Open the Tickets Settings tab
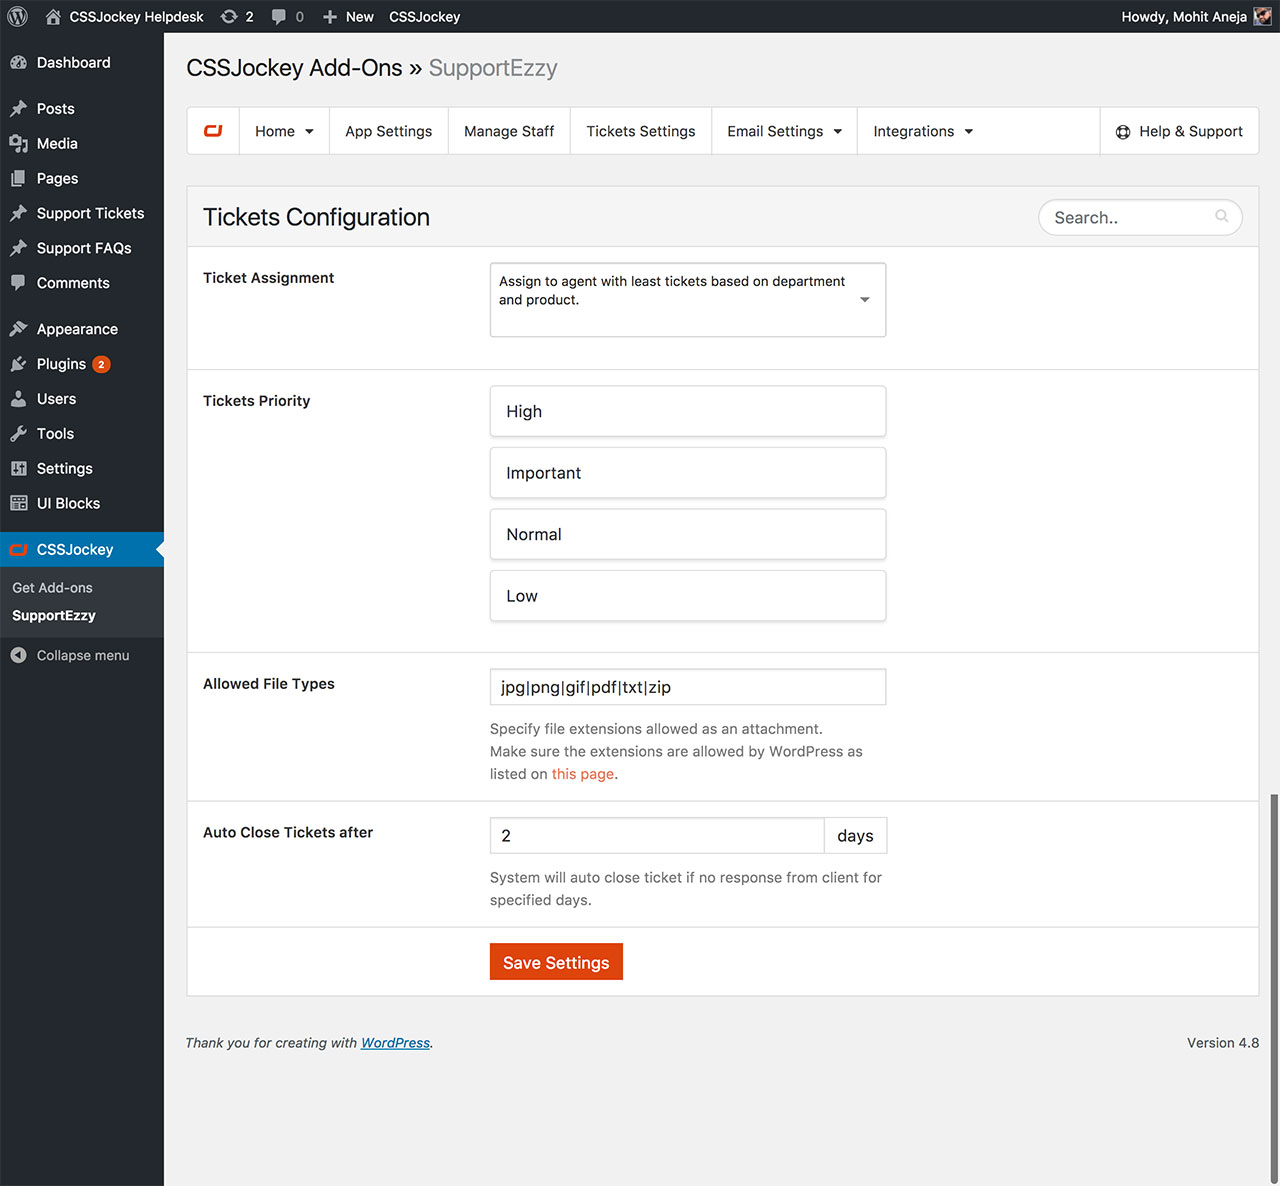Viewport: 1280px width, 1186px height. point(641,131)
